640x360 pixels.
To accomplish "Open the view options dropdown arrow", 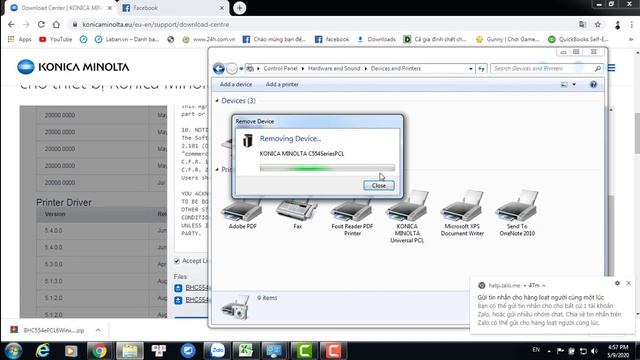I will (574, 84).
